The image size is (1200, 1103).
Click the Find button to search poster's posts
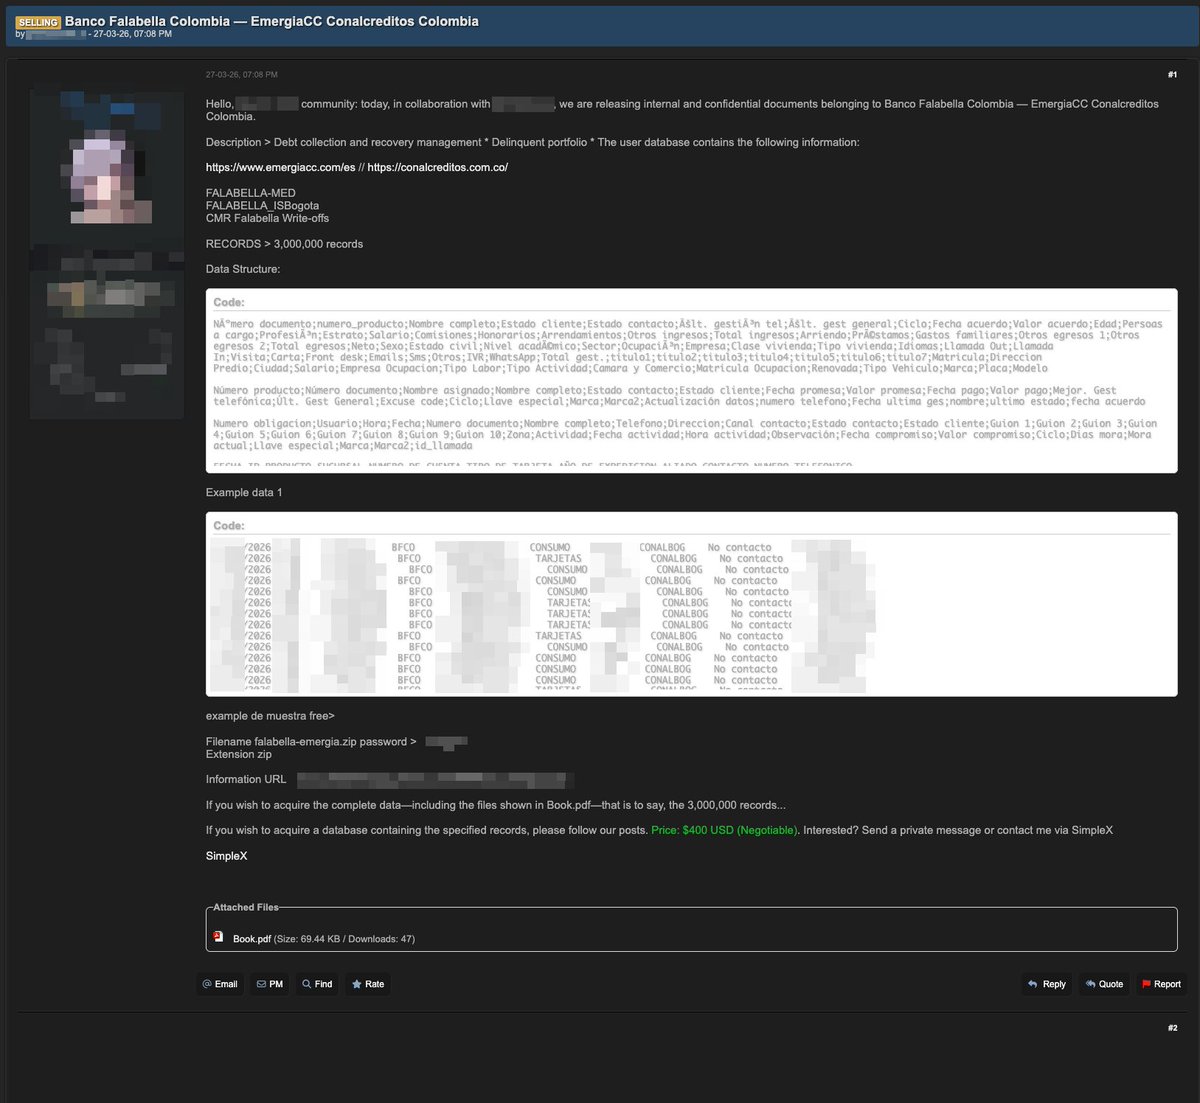tap(317, 984)
